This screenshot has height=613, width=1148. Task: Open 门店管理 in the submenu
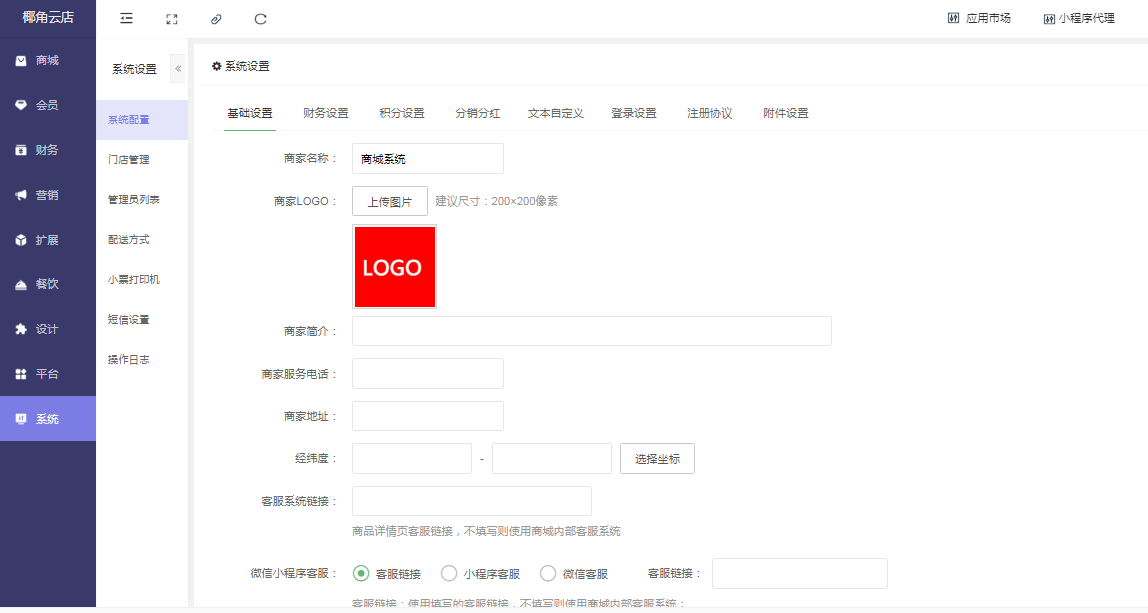point(129,160)
